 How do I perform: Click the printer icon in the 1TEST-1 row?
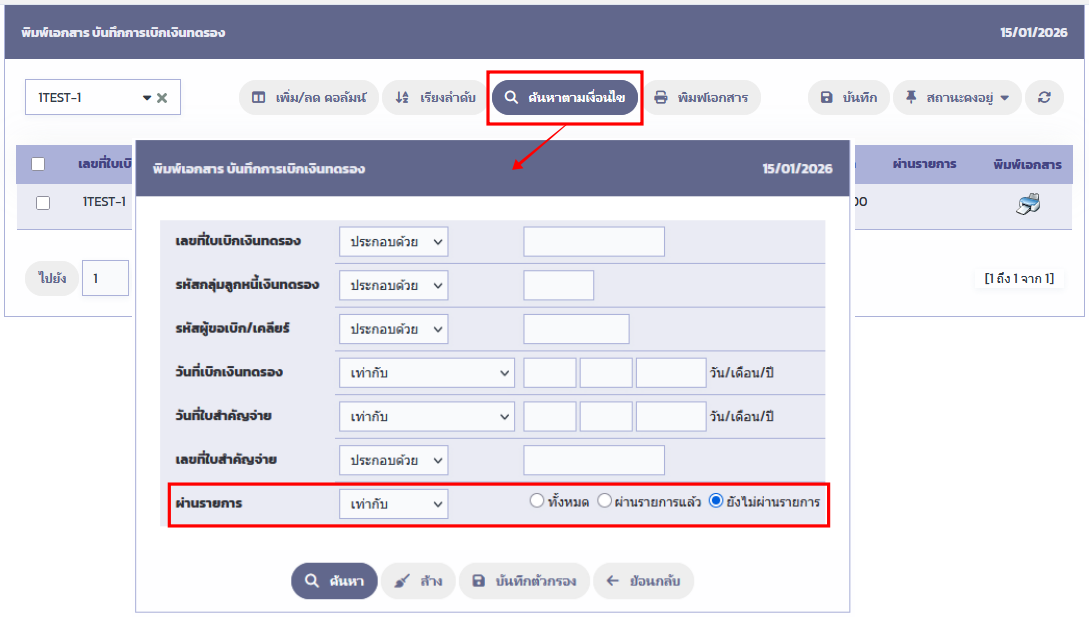pyautogui.click(x=1028, y=204)
